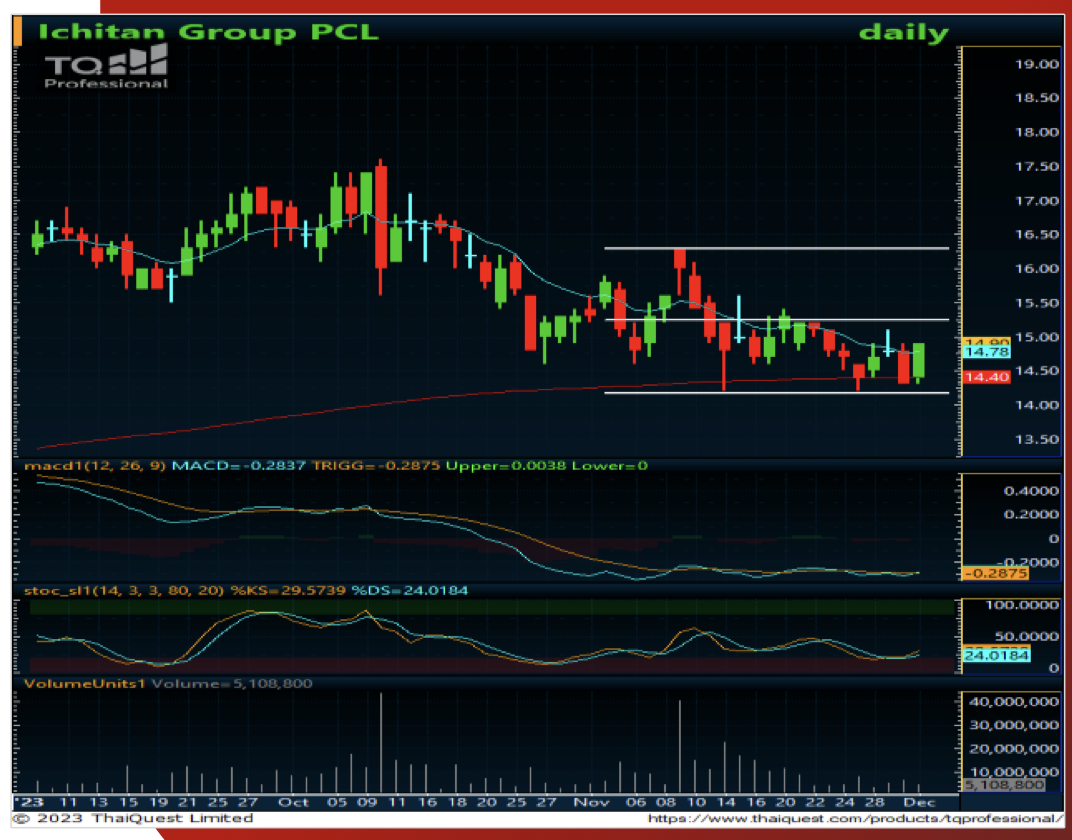The width and height of the screenshot is (1072, 840).
Task: Click the "05" date axis label
Action: [x=336, y=802]
